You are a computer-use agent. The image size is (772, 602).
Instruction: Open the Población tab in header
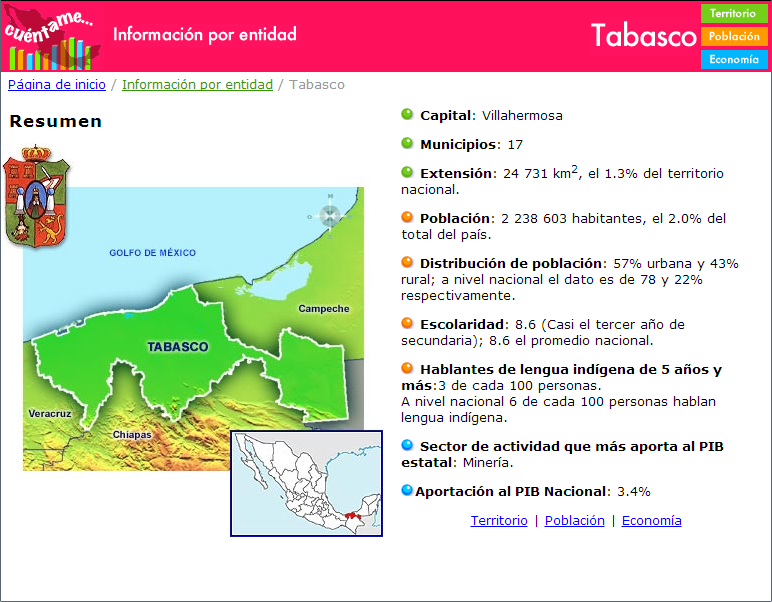[x=734, y=36]
